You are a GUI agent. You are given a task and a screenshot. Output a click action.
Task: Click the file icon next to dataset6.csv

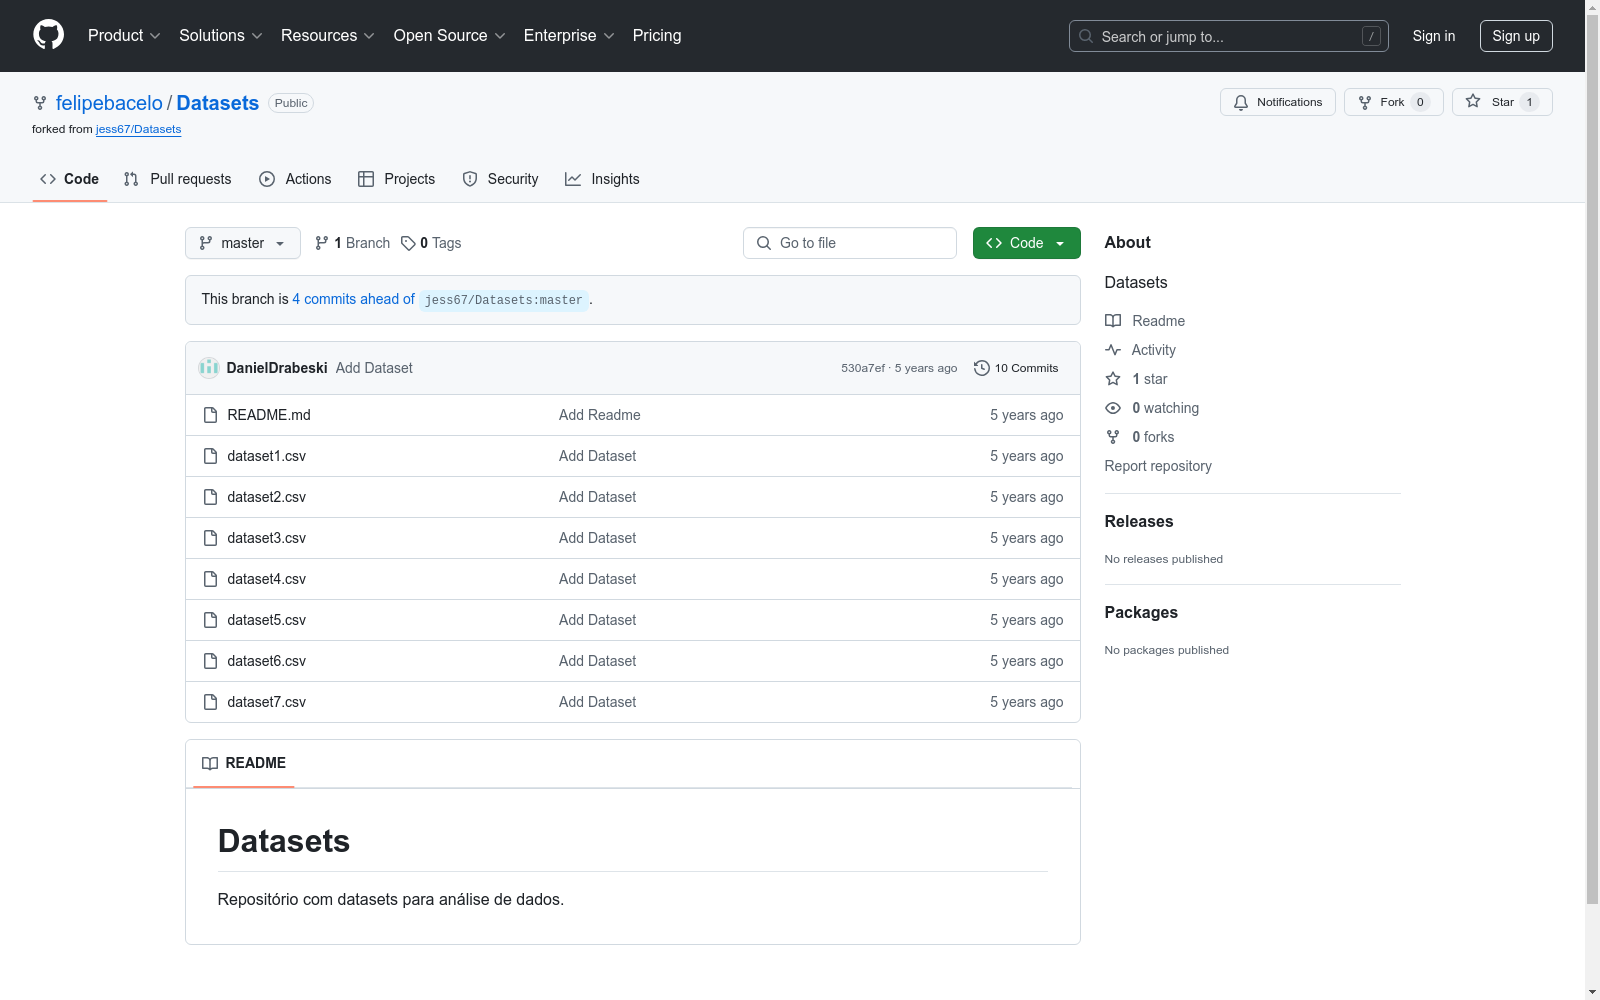(x=210, y=661)
